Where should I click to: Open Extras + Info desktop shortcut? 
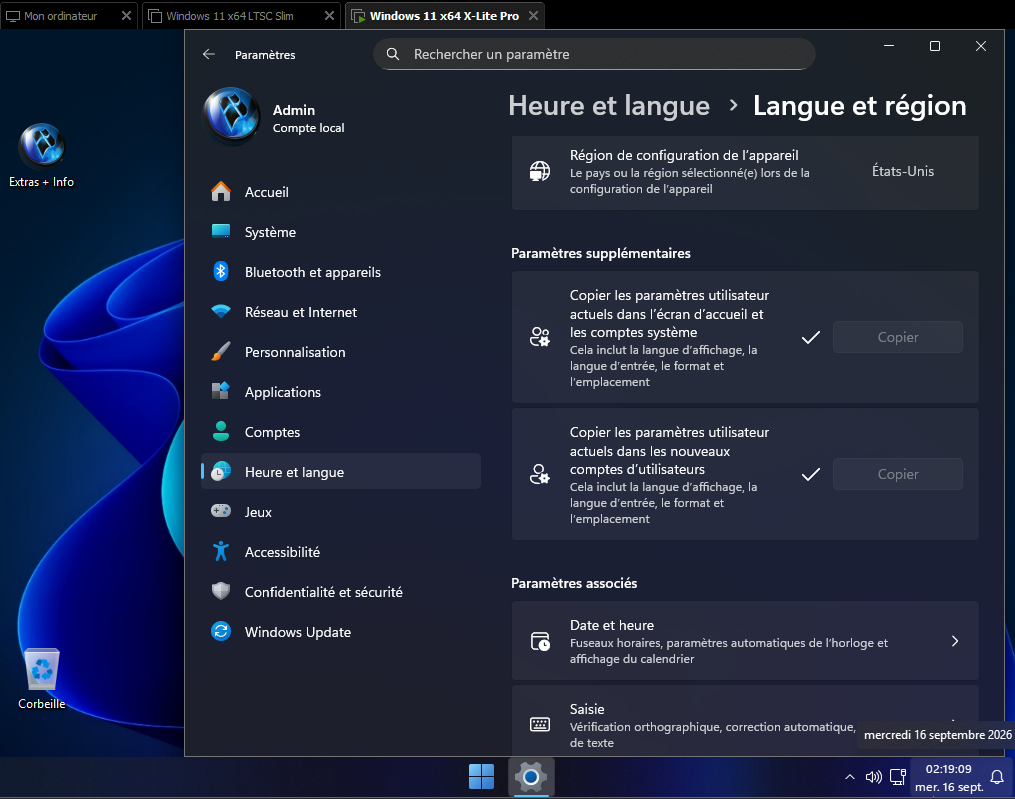(41, 155)
